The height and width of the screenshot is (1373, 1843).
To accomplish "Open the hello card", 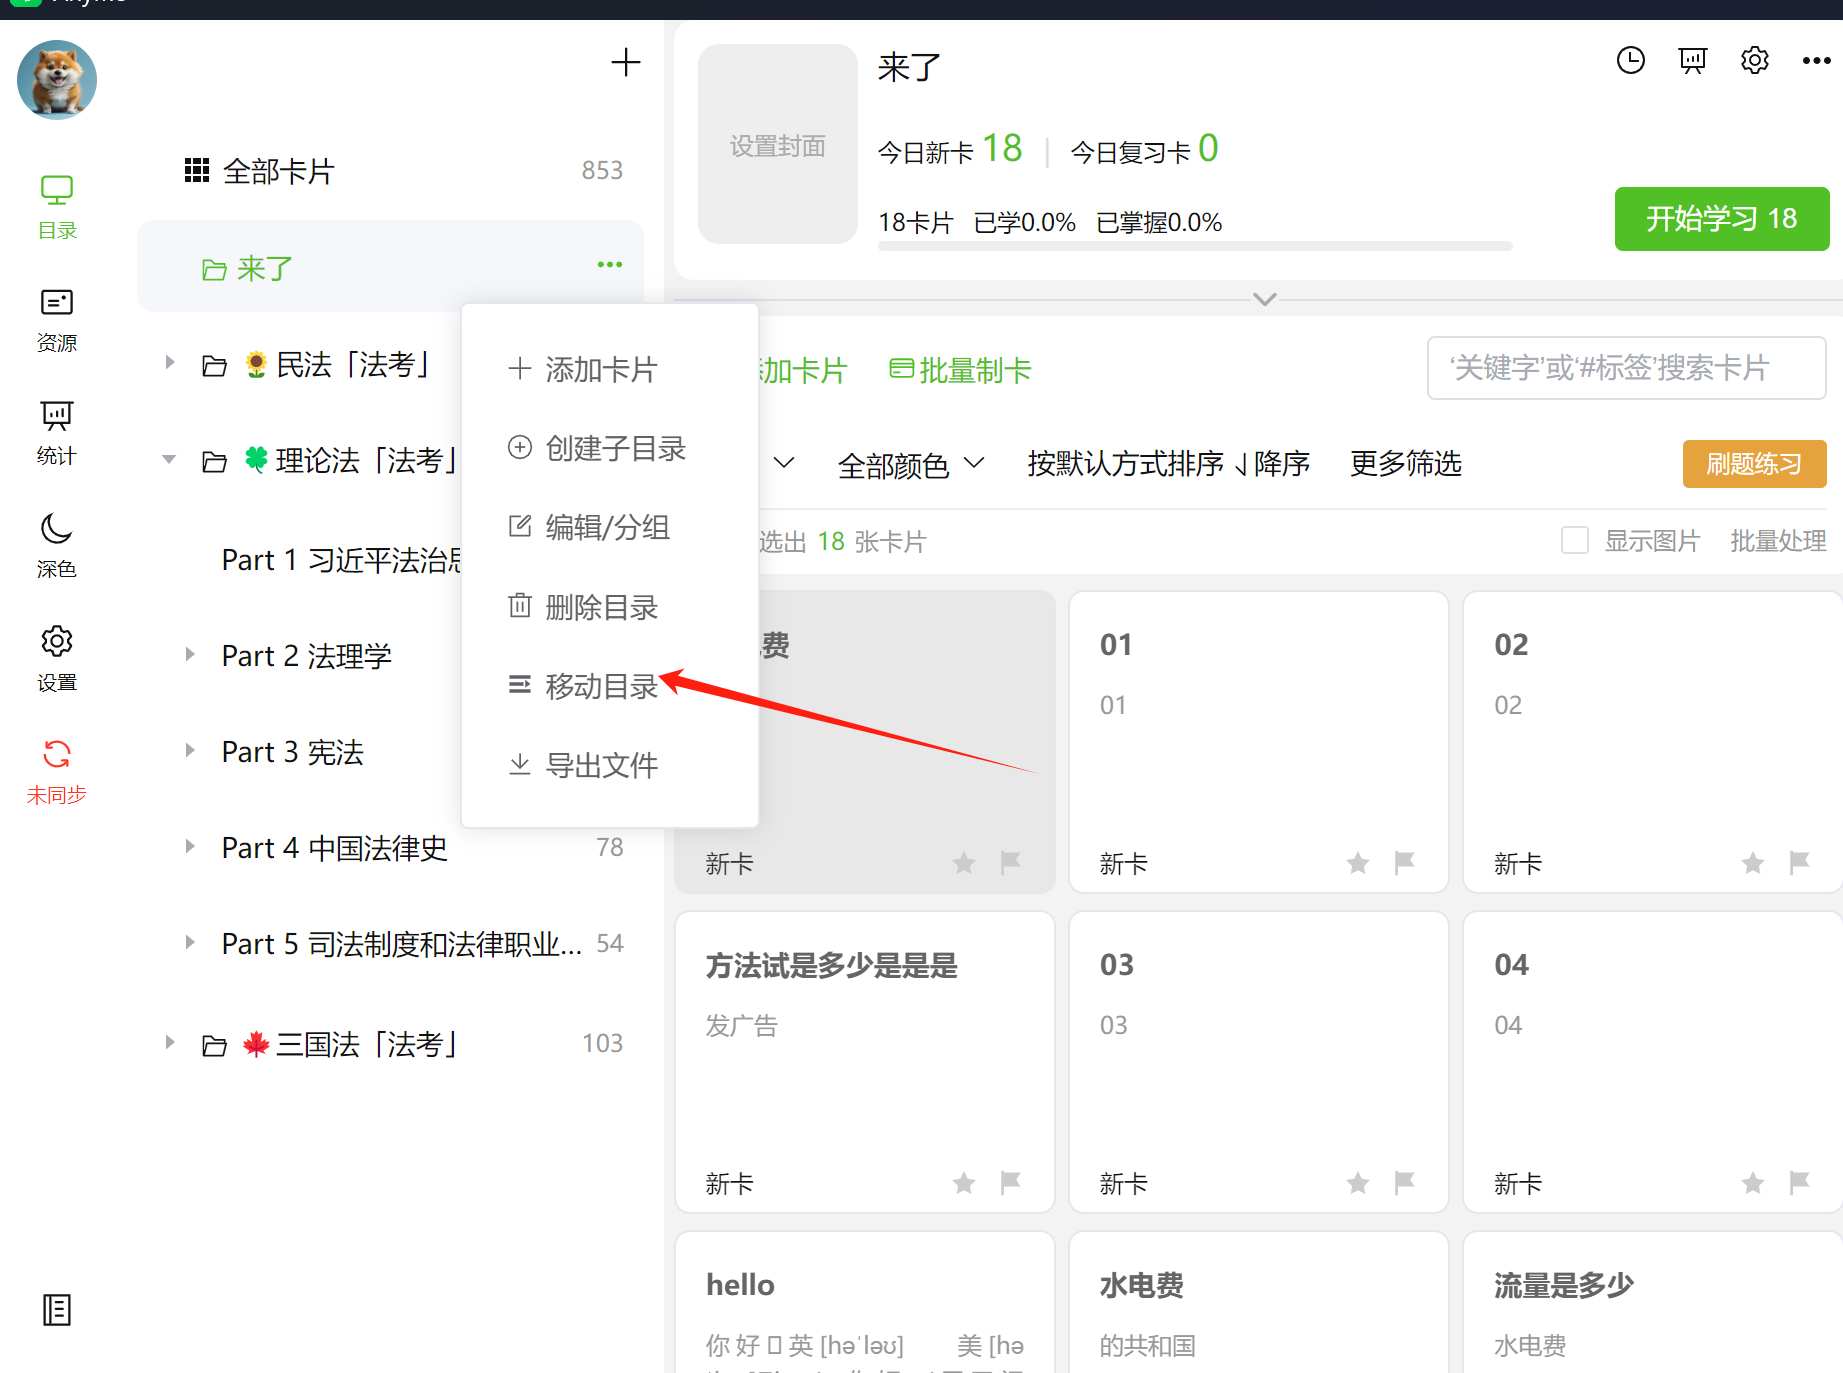I will pos(865,1302).
